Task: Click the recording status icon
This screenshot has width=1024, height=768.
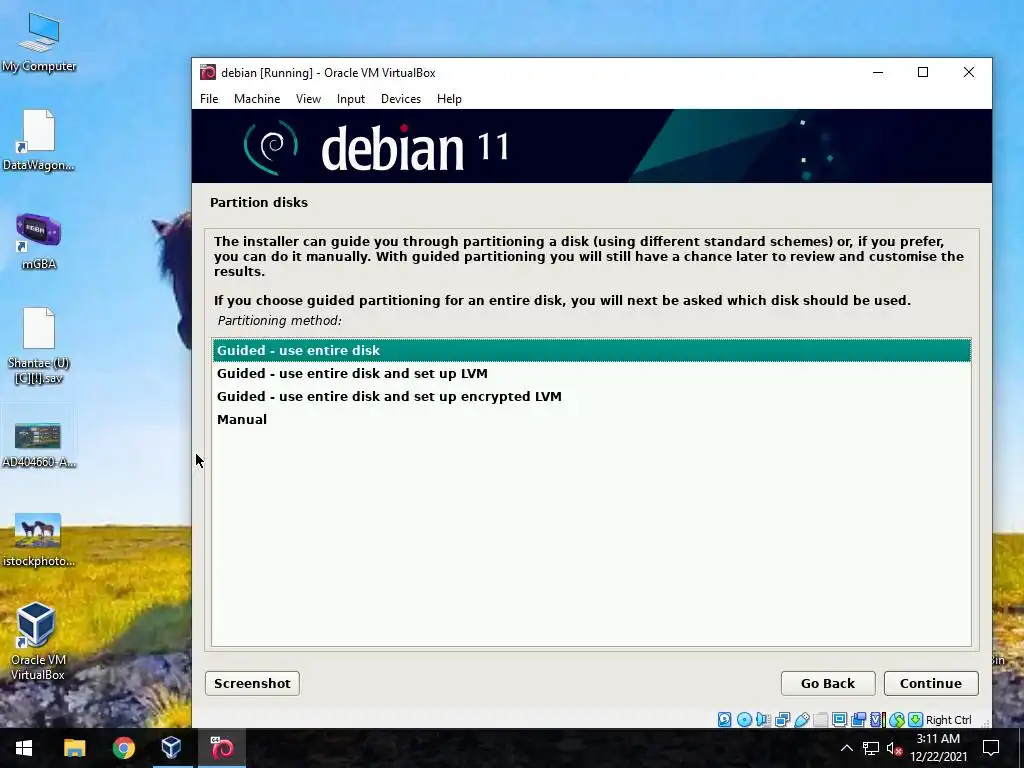Action: 858,720
